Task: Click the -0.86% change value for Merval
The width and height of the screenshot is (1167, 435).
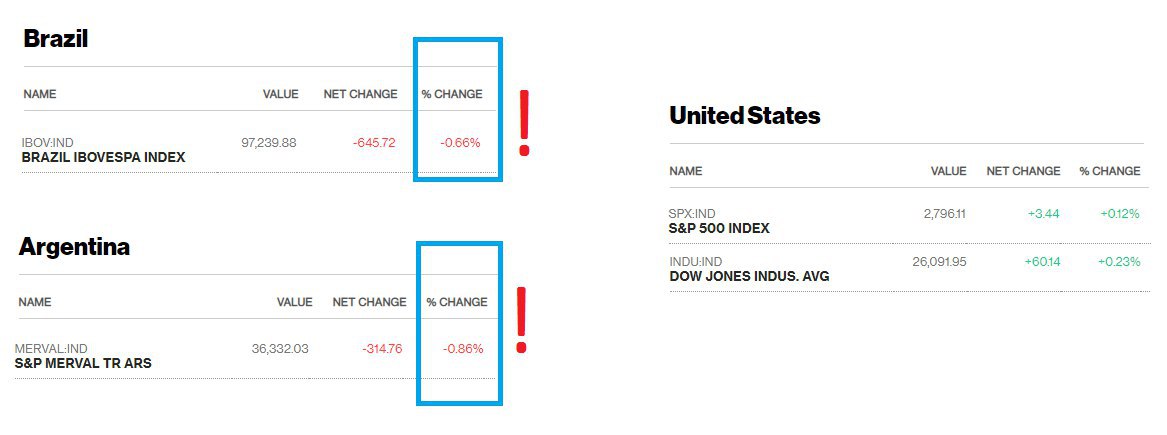Action: coord(463,349)
